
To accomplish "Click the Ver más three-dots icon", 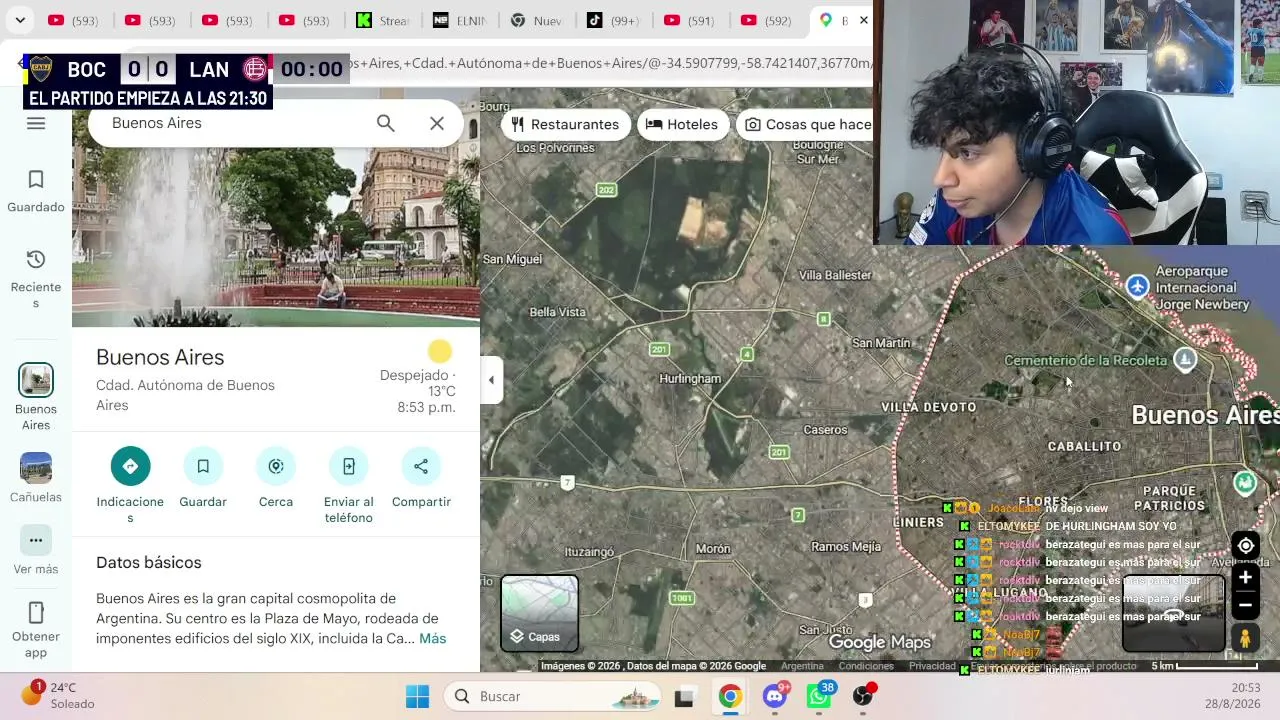I will coord(36,540).
